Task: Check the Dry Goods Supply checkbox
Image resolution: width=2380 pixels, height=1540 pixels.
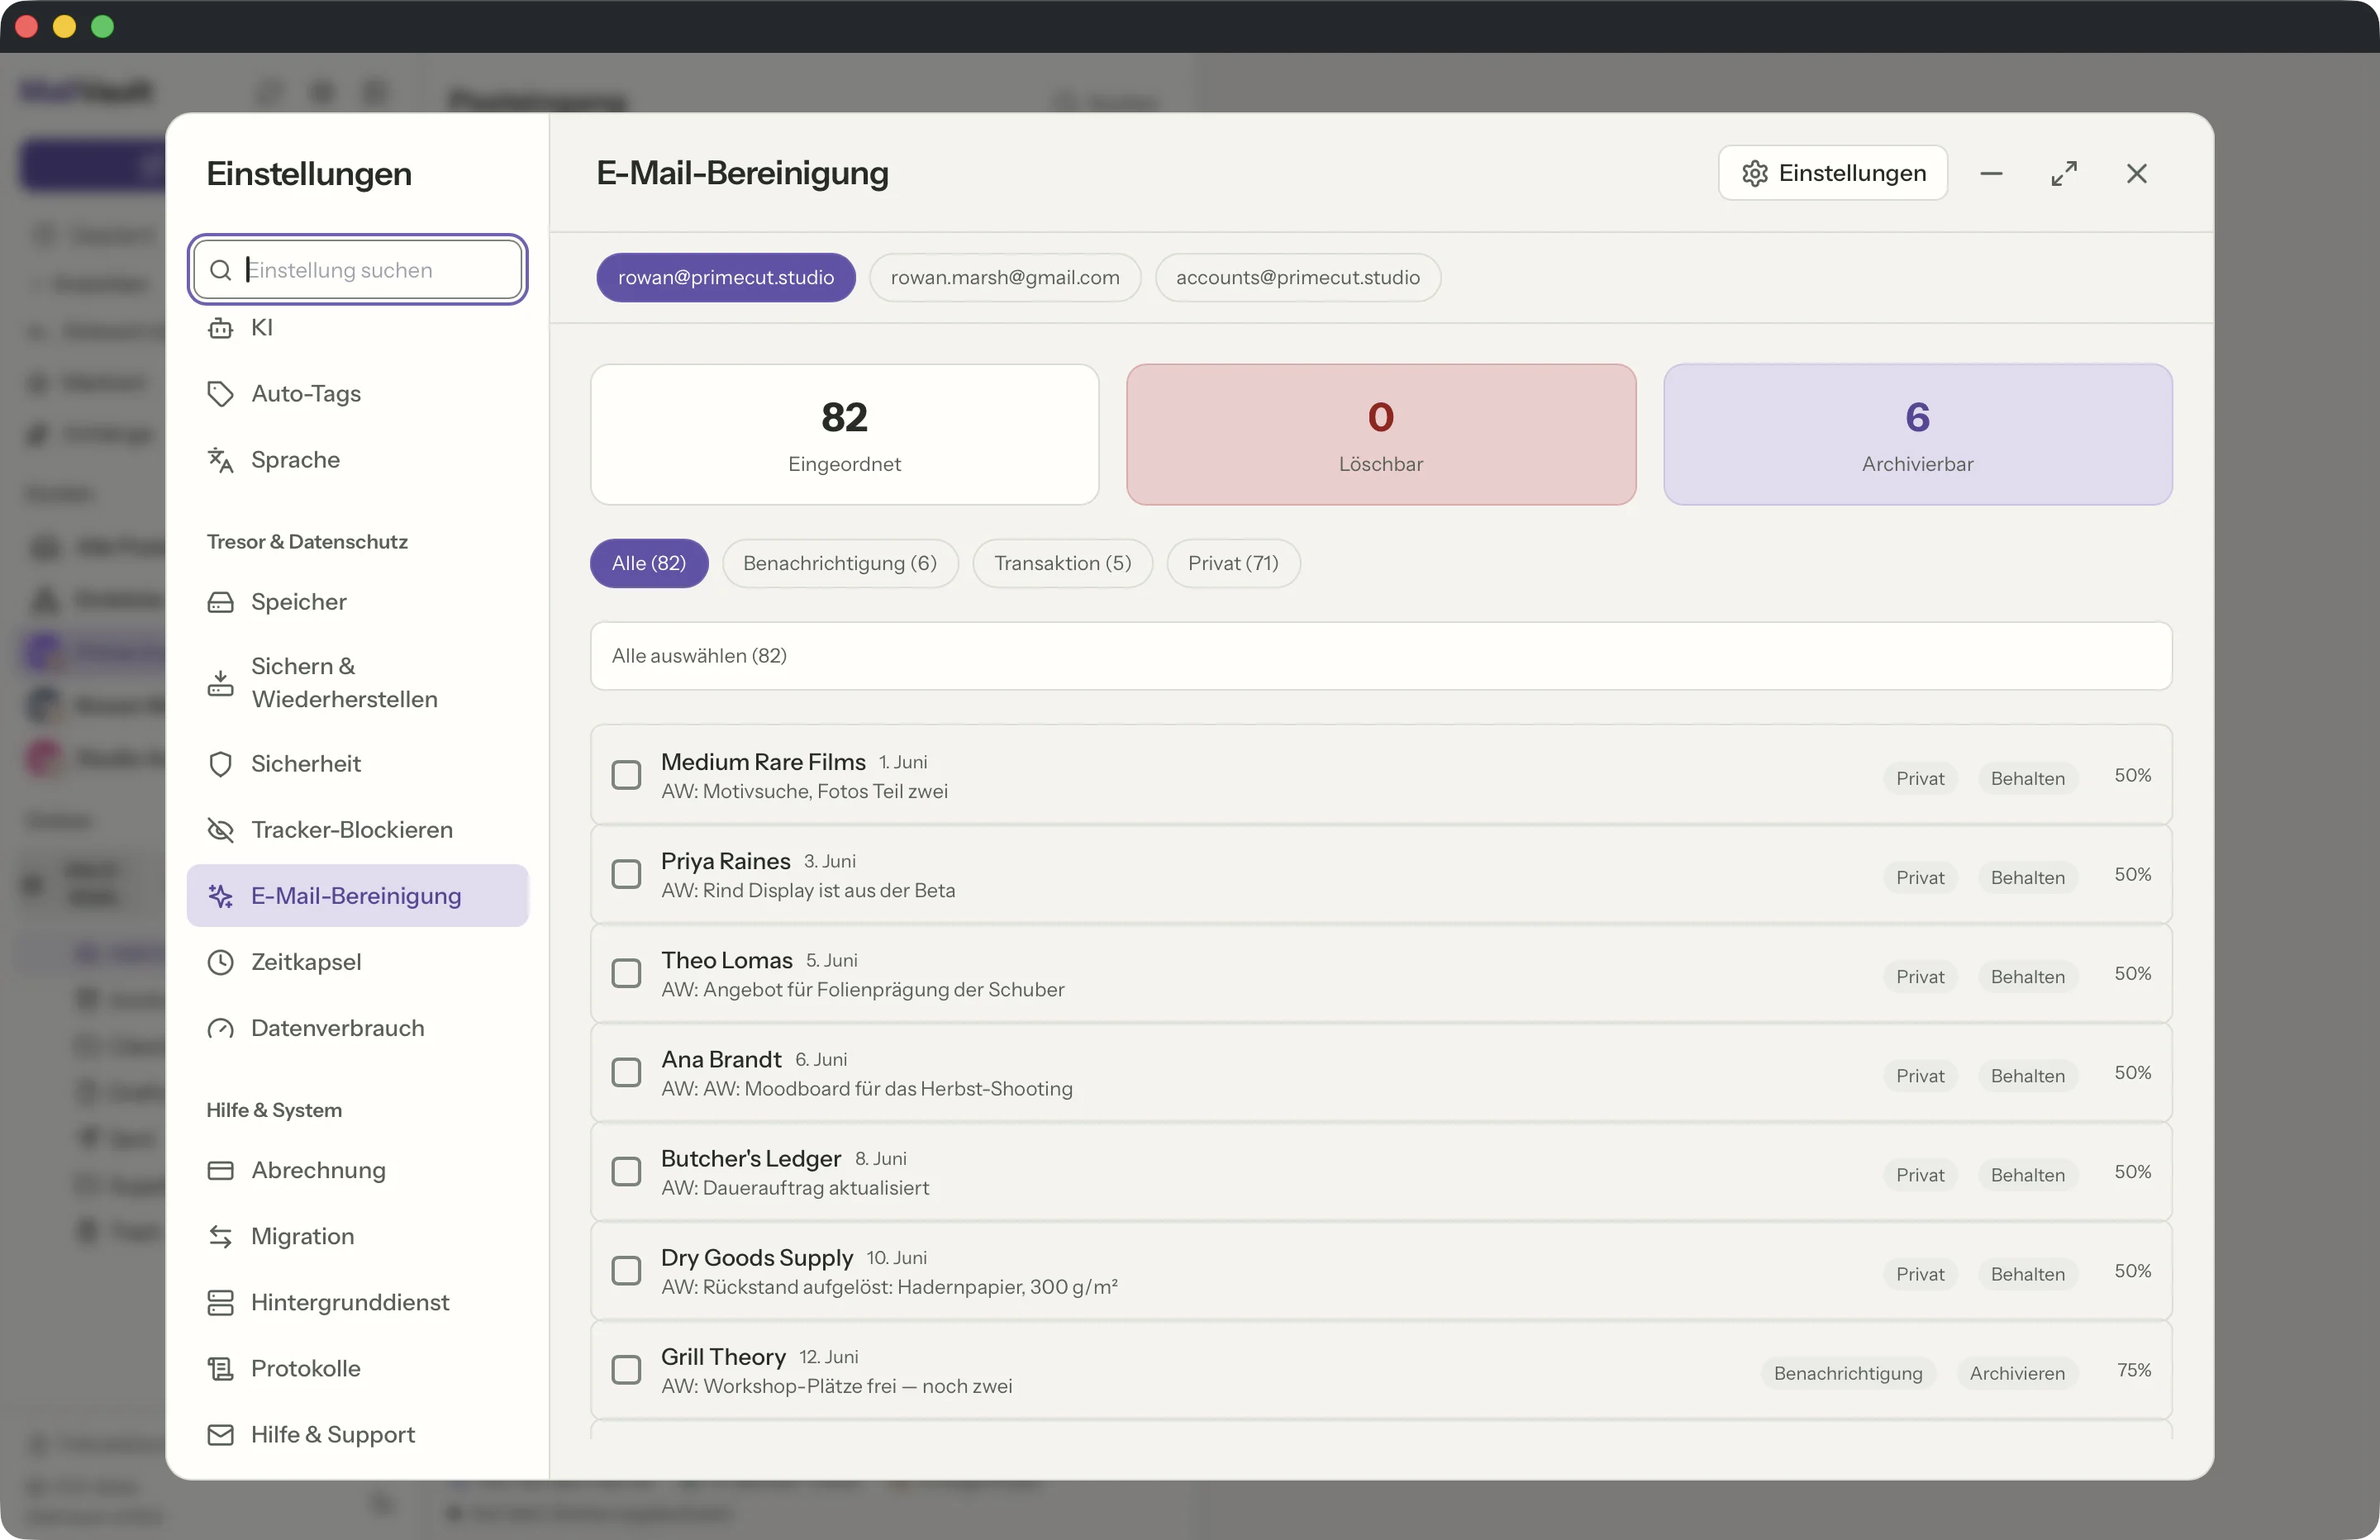Action: pos(626,1270)
